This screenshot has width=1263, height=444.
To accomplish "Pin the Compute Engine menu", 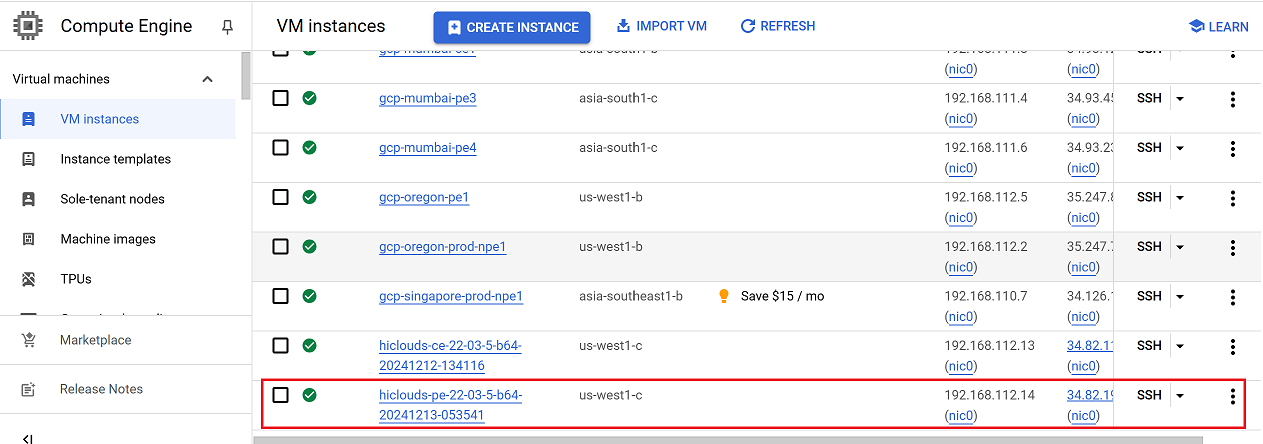I will pyautogui.click(x=228, y=27).
